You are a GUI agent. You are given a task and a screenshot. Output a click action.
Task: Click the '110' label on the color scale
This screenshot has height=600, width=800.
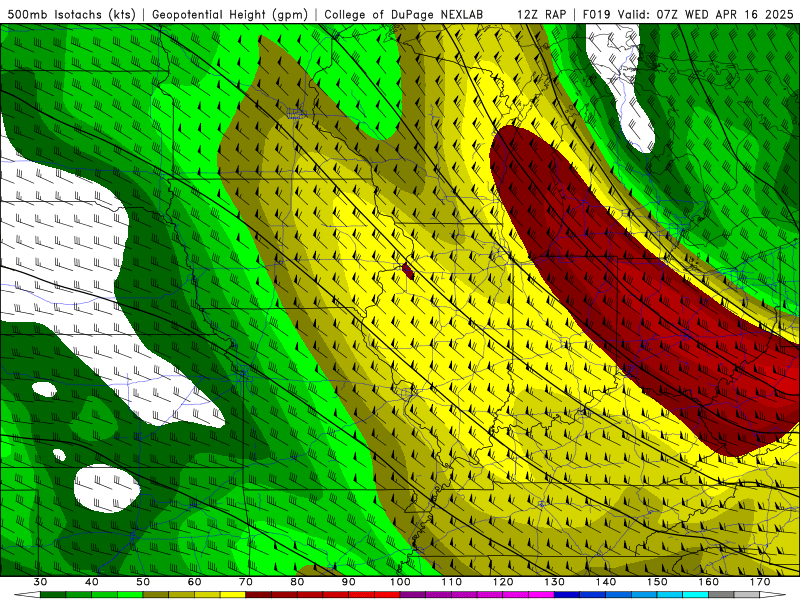(x=452, y=582)
